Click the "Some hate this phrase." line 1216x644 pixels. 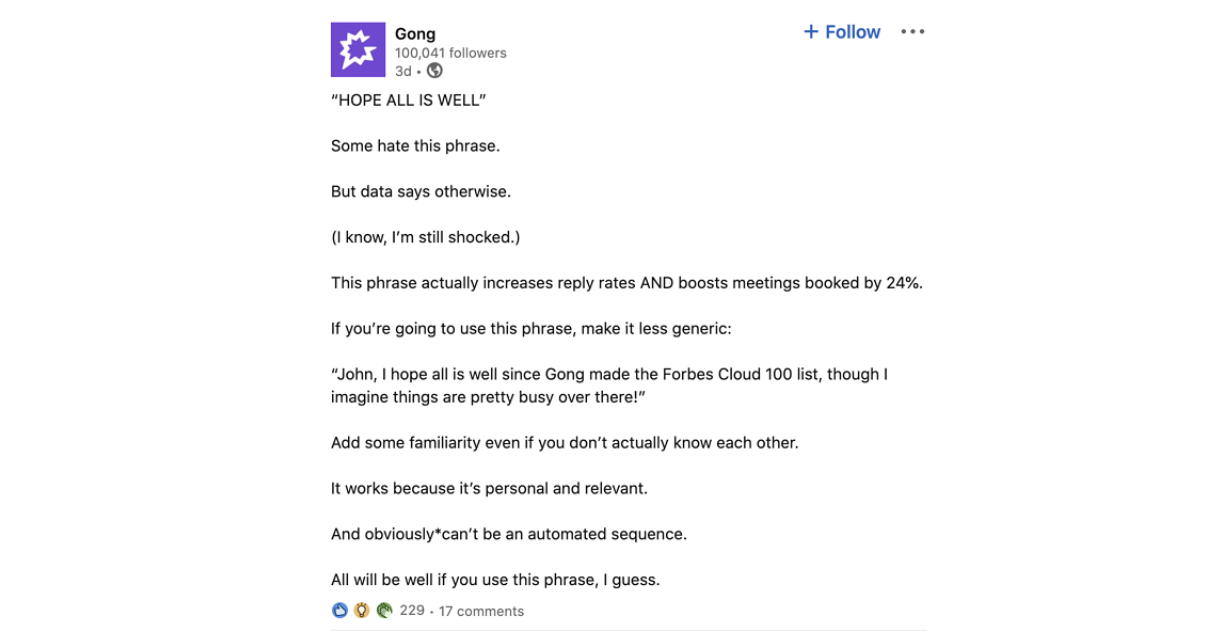(x=415, y=146)
